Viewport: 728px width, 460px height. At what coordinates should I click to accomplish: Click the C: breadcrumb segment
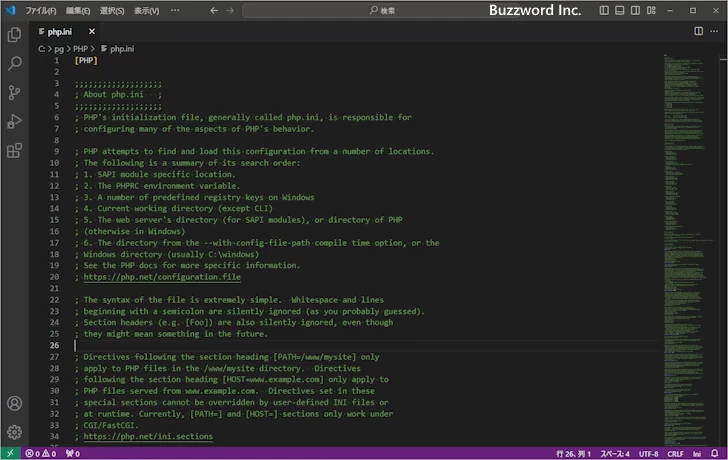click(42, 49)
